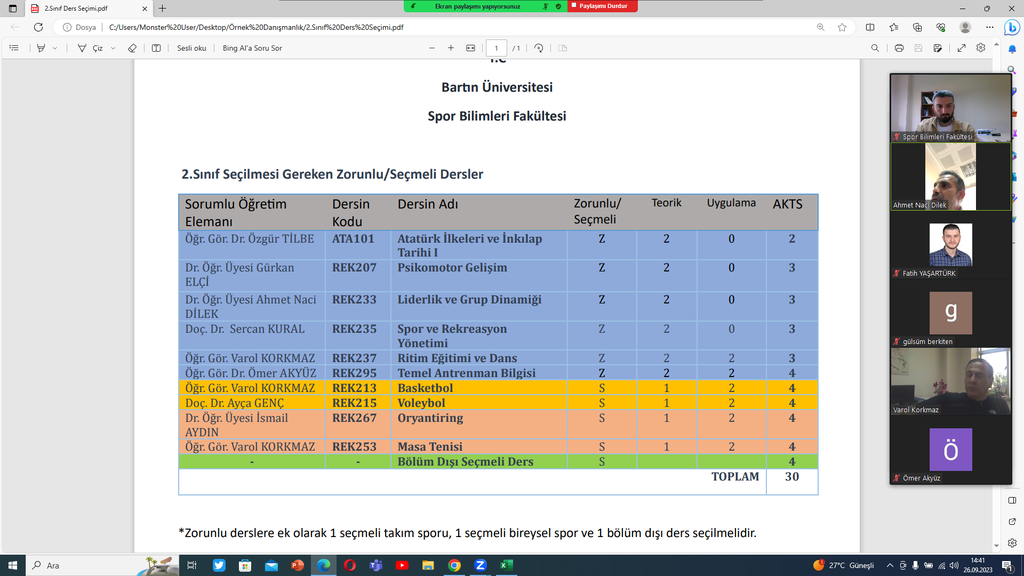Open Bing AI'a Soru Sor
The image size is (1024, 576).
252,48
